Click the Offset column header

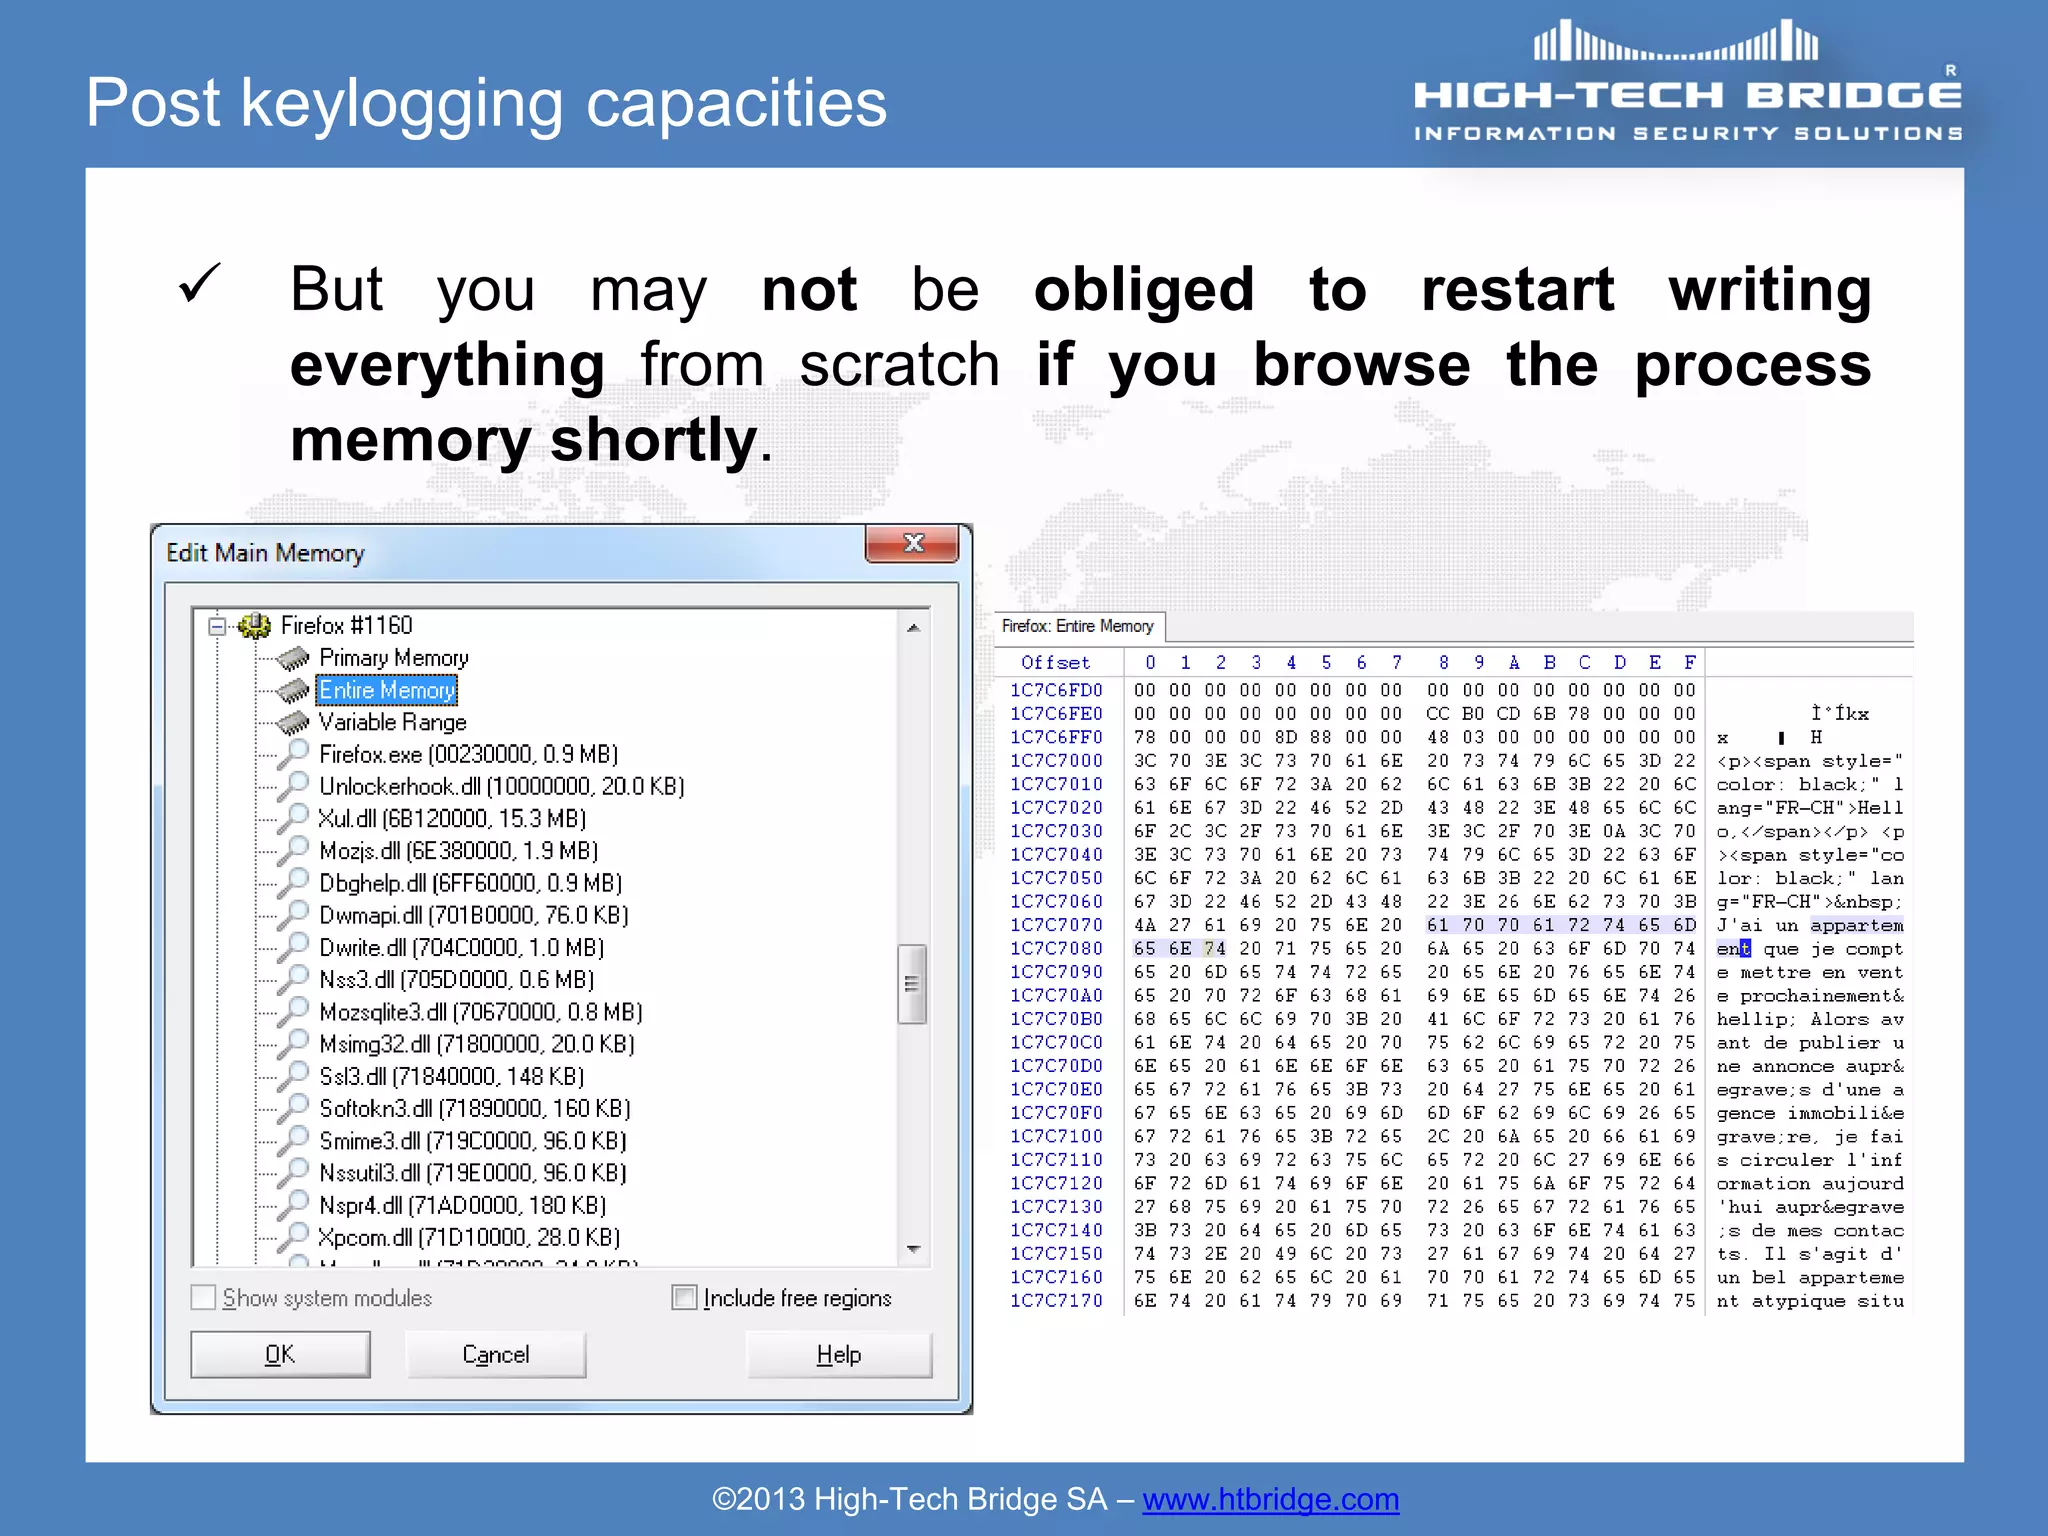click(x=1056, y=662)
